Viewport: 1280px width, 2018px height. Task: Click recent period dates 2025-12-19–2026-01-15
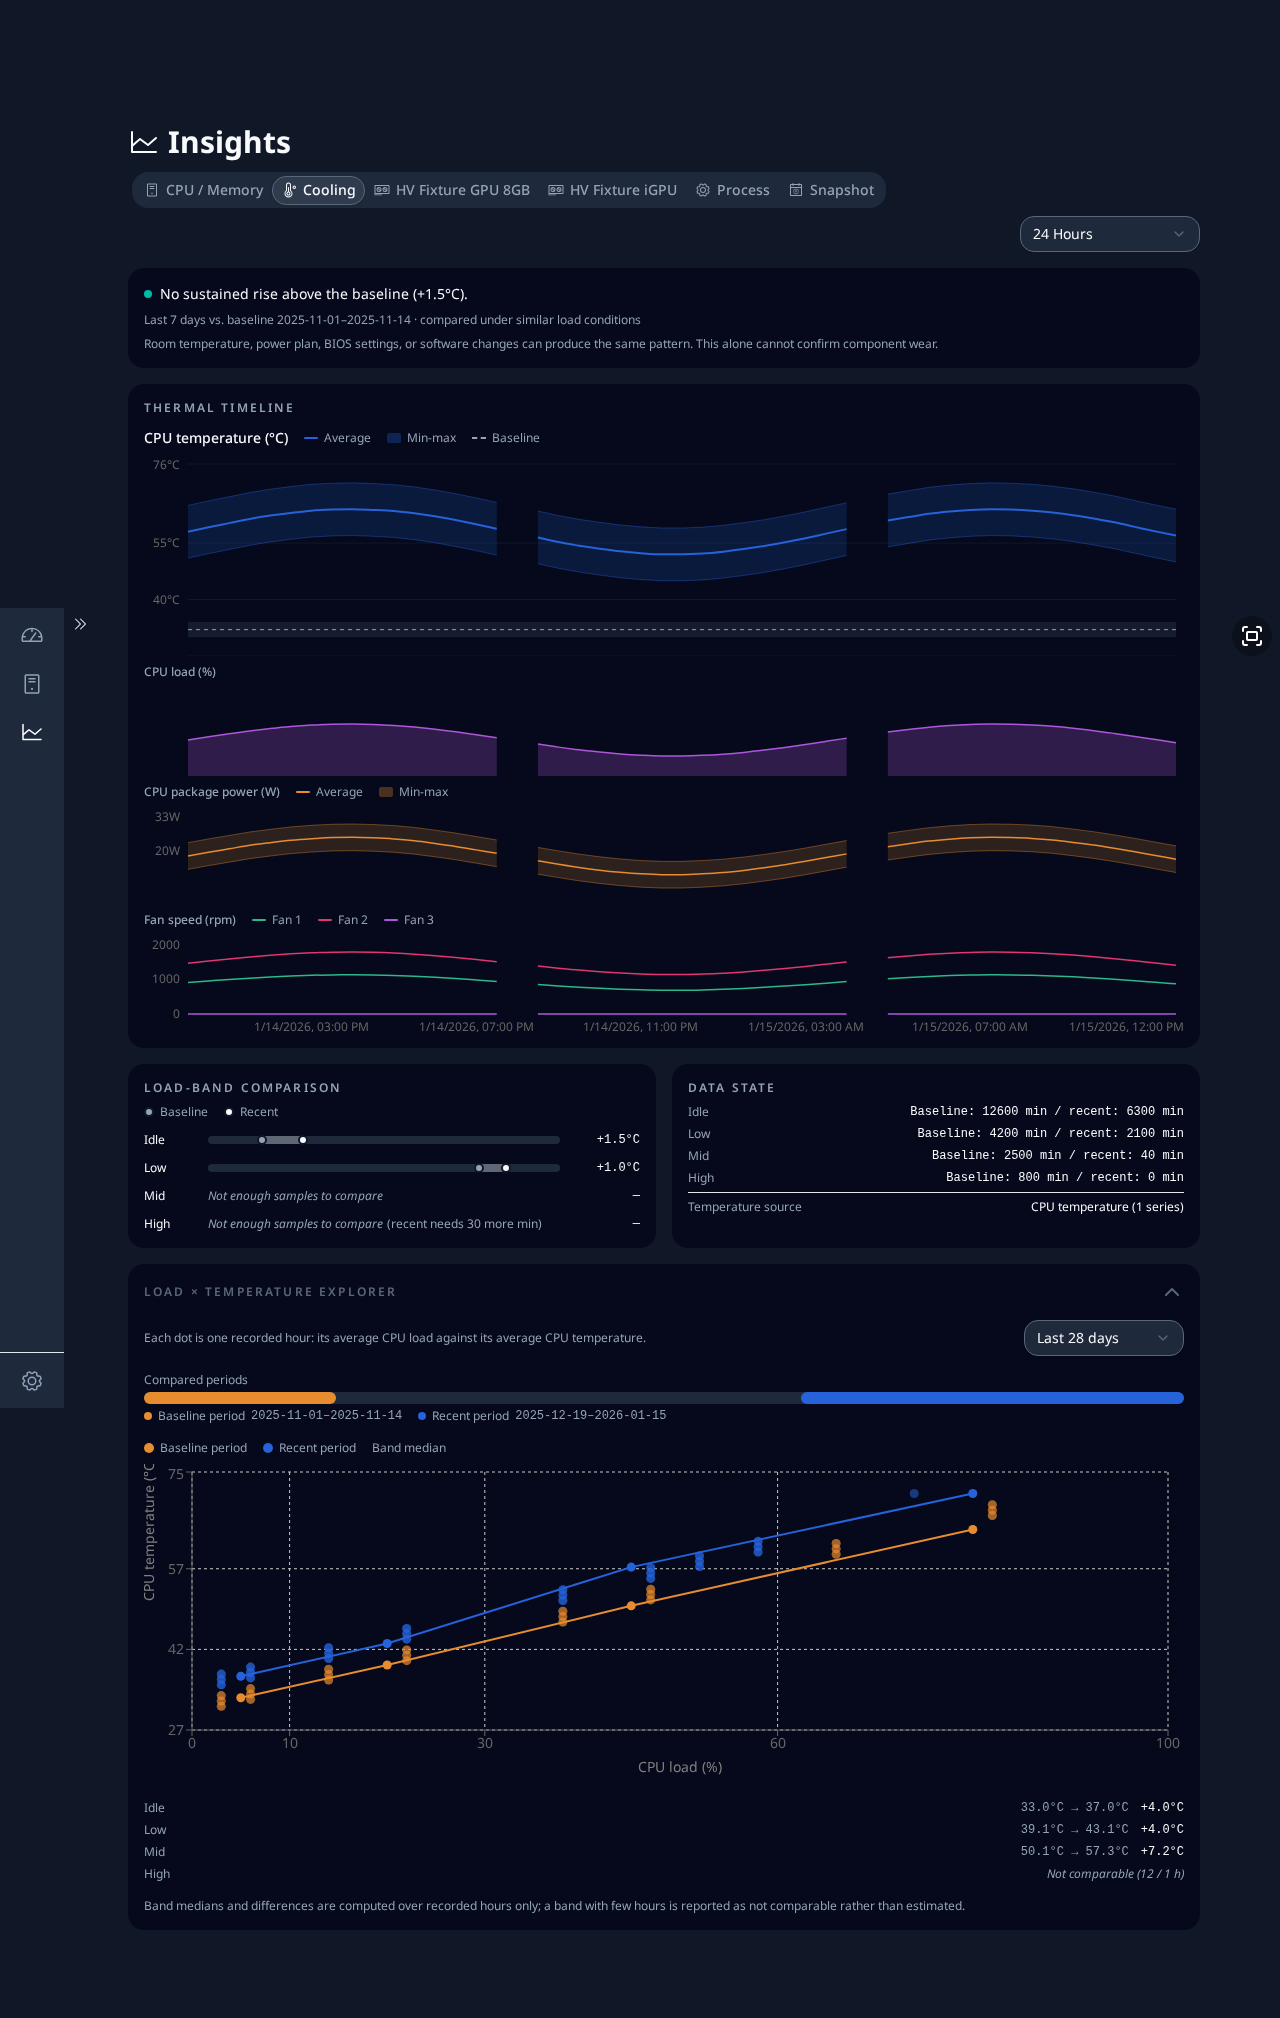tap(590, 1416)
